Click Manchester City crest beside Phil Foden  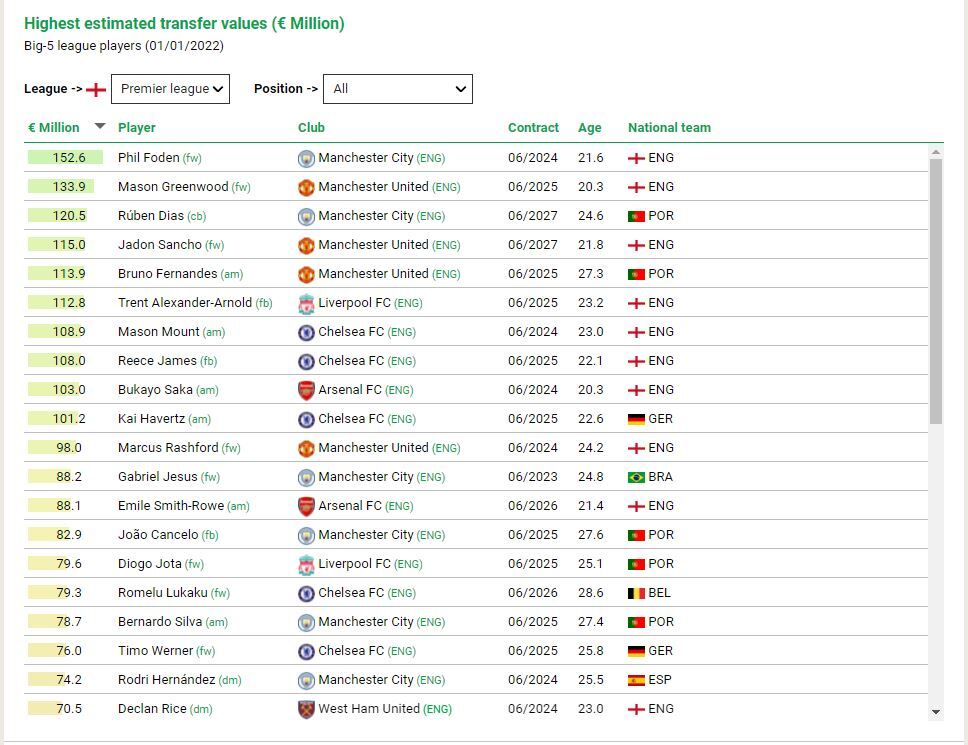tap(306, 158)
